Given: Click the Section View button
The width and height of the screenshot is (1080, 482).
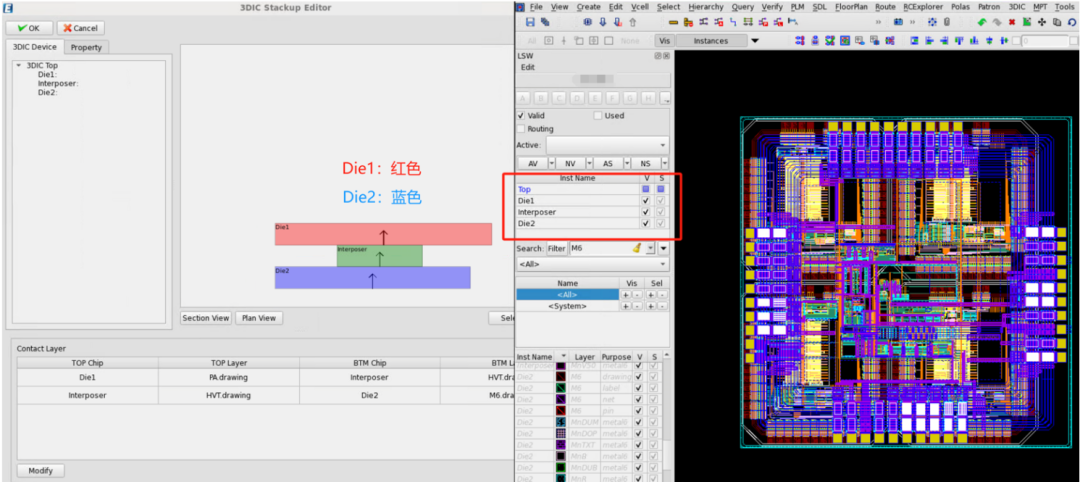Looking at the screenshot, I should (205, 318).
